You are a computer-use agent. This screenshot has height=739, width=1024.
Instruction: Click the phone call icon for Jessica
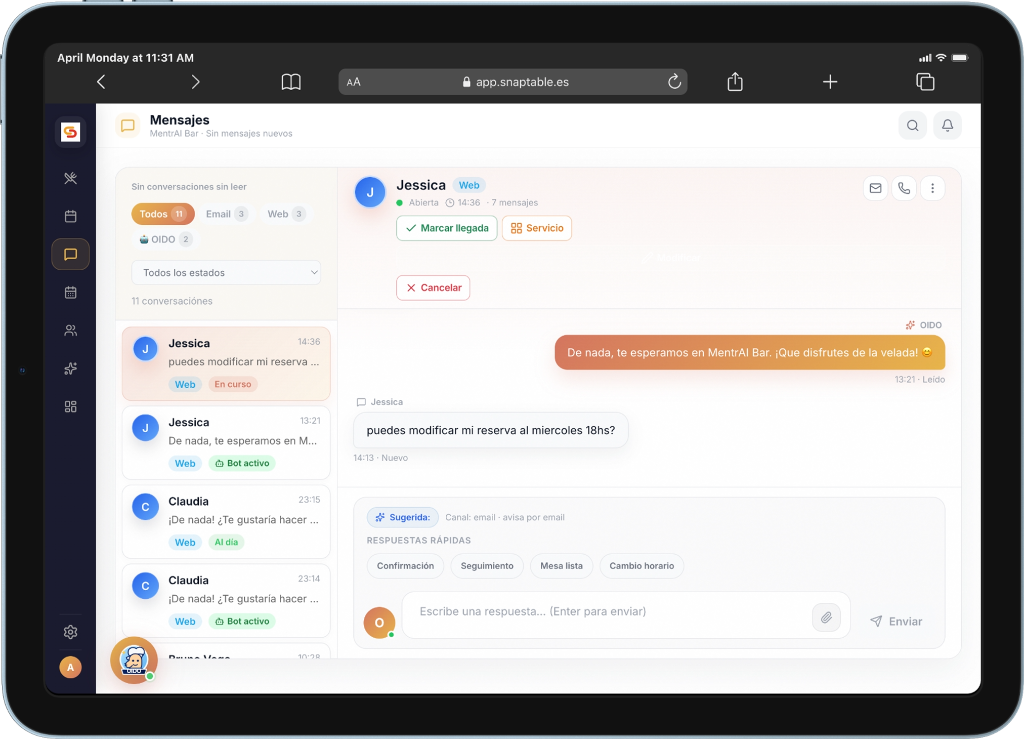tap(904, 188)
